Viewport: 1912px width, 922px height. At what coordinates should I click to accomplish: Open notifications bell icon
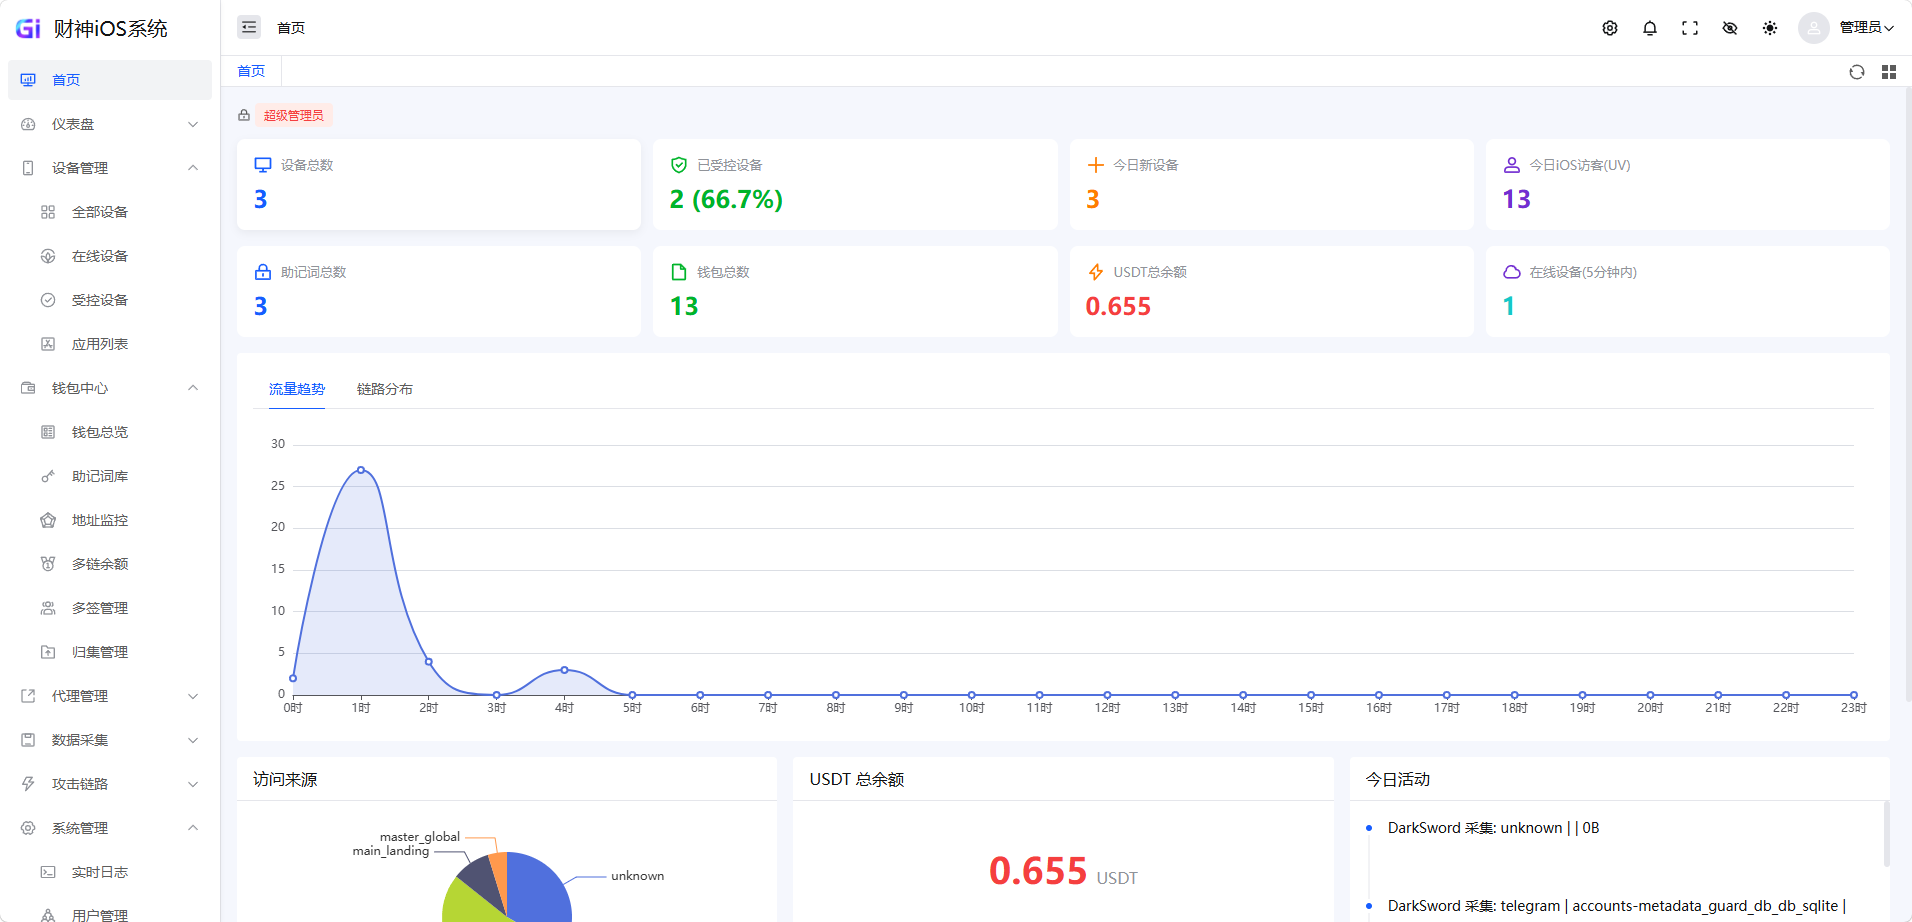(1650, 28)
